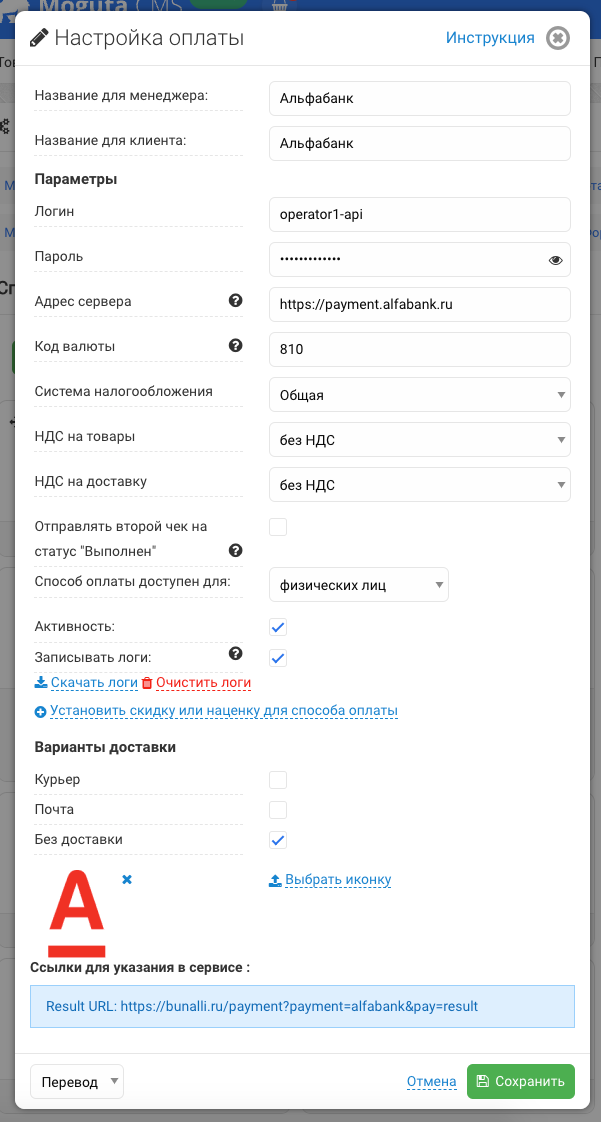Viewport: 601px width, 1122px height.
Task: Focus the Пароль input field
Action: (420, 260)
